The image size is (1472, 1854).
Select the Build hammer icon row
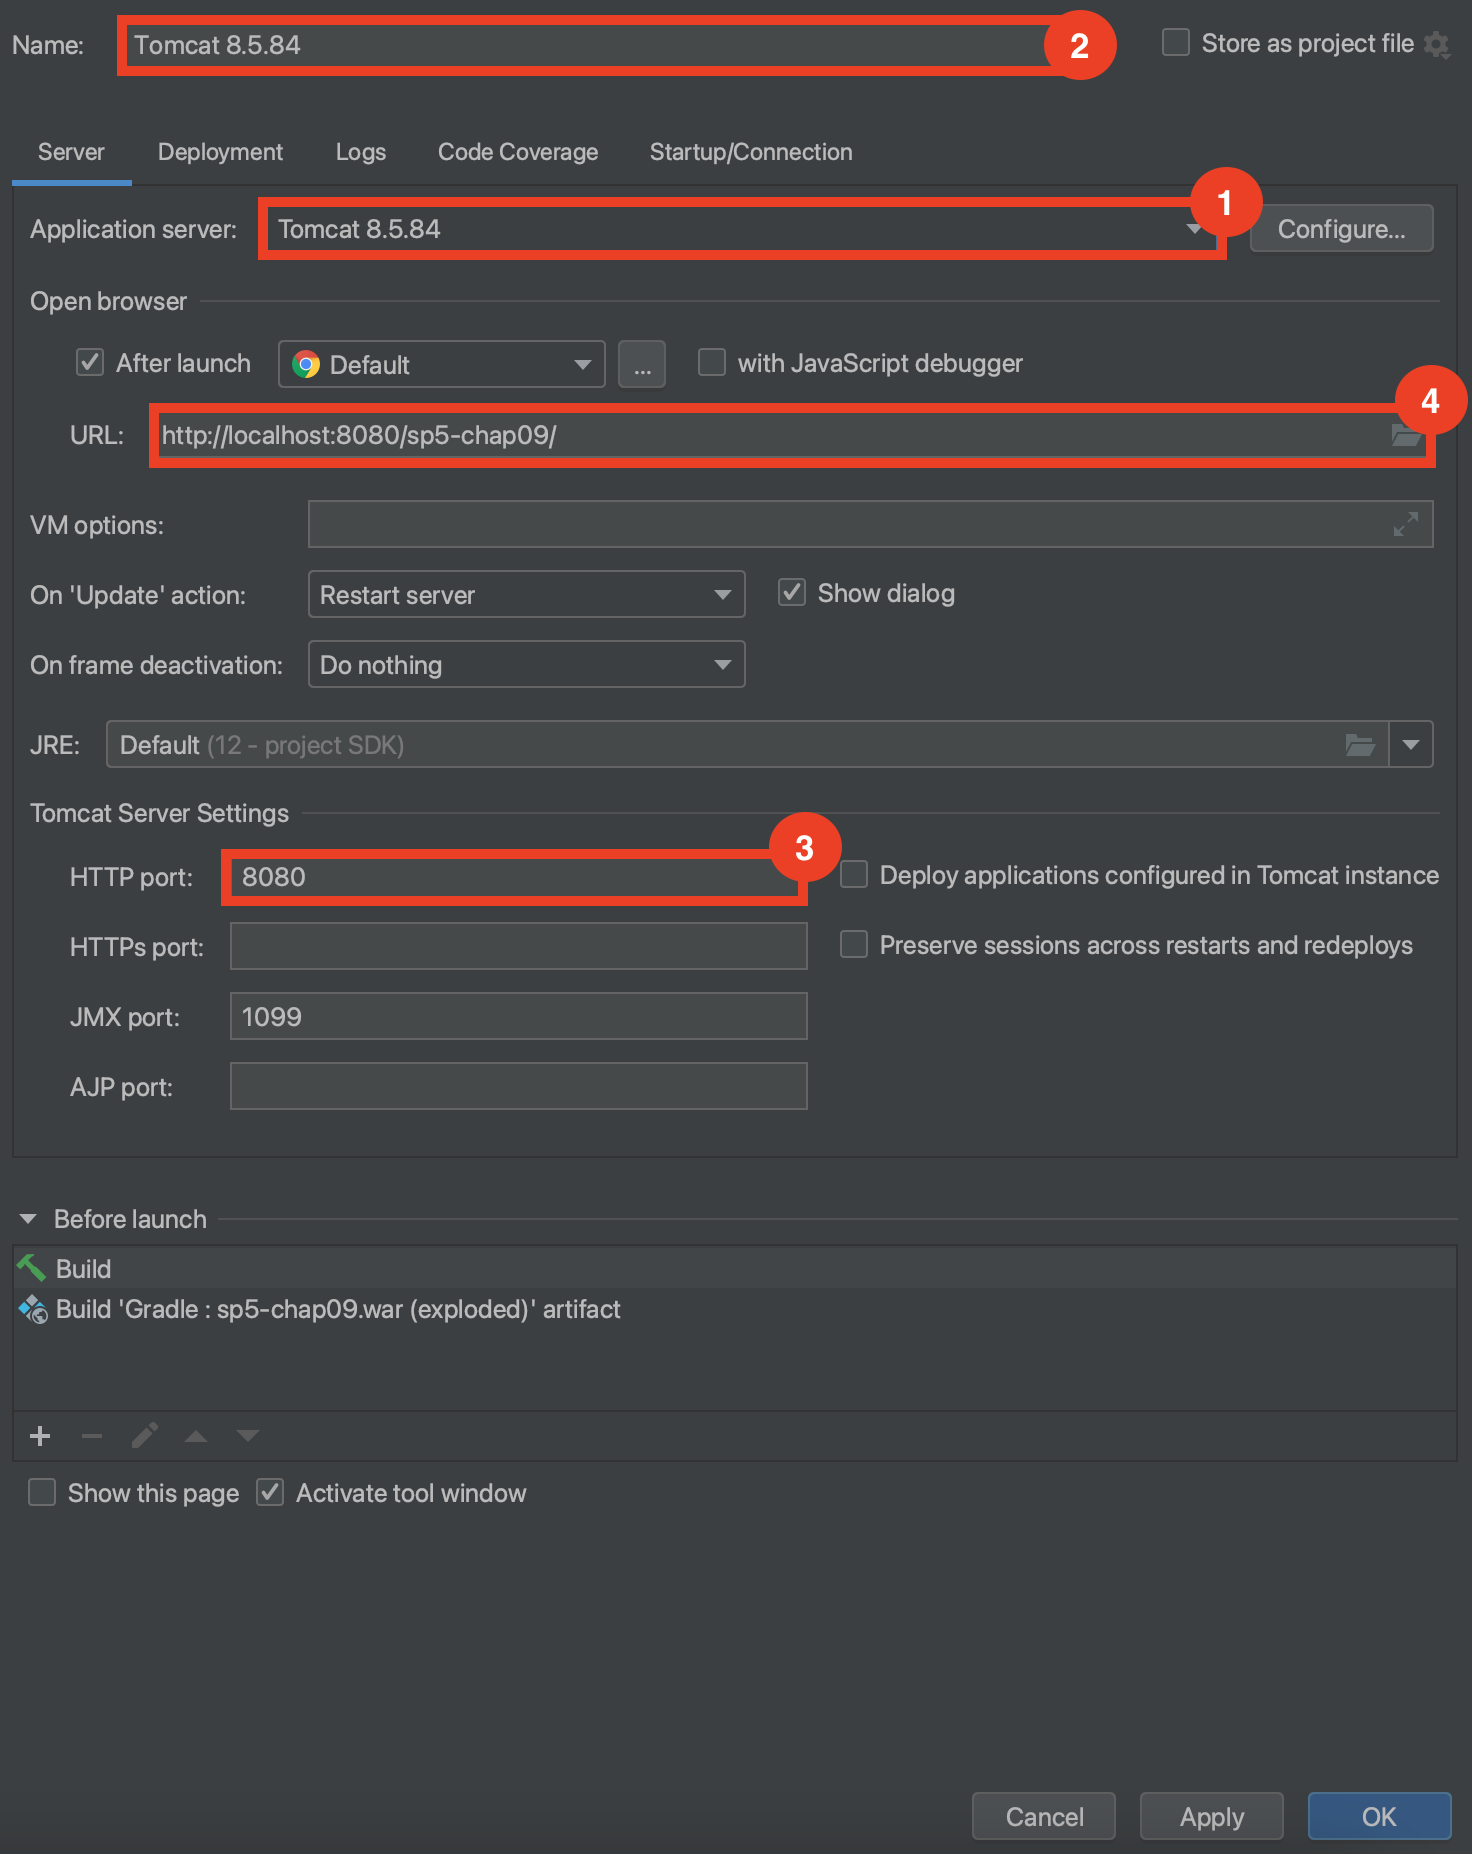tap(734, 1269)
